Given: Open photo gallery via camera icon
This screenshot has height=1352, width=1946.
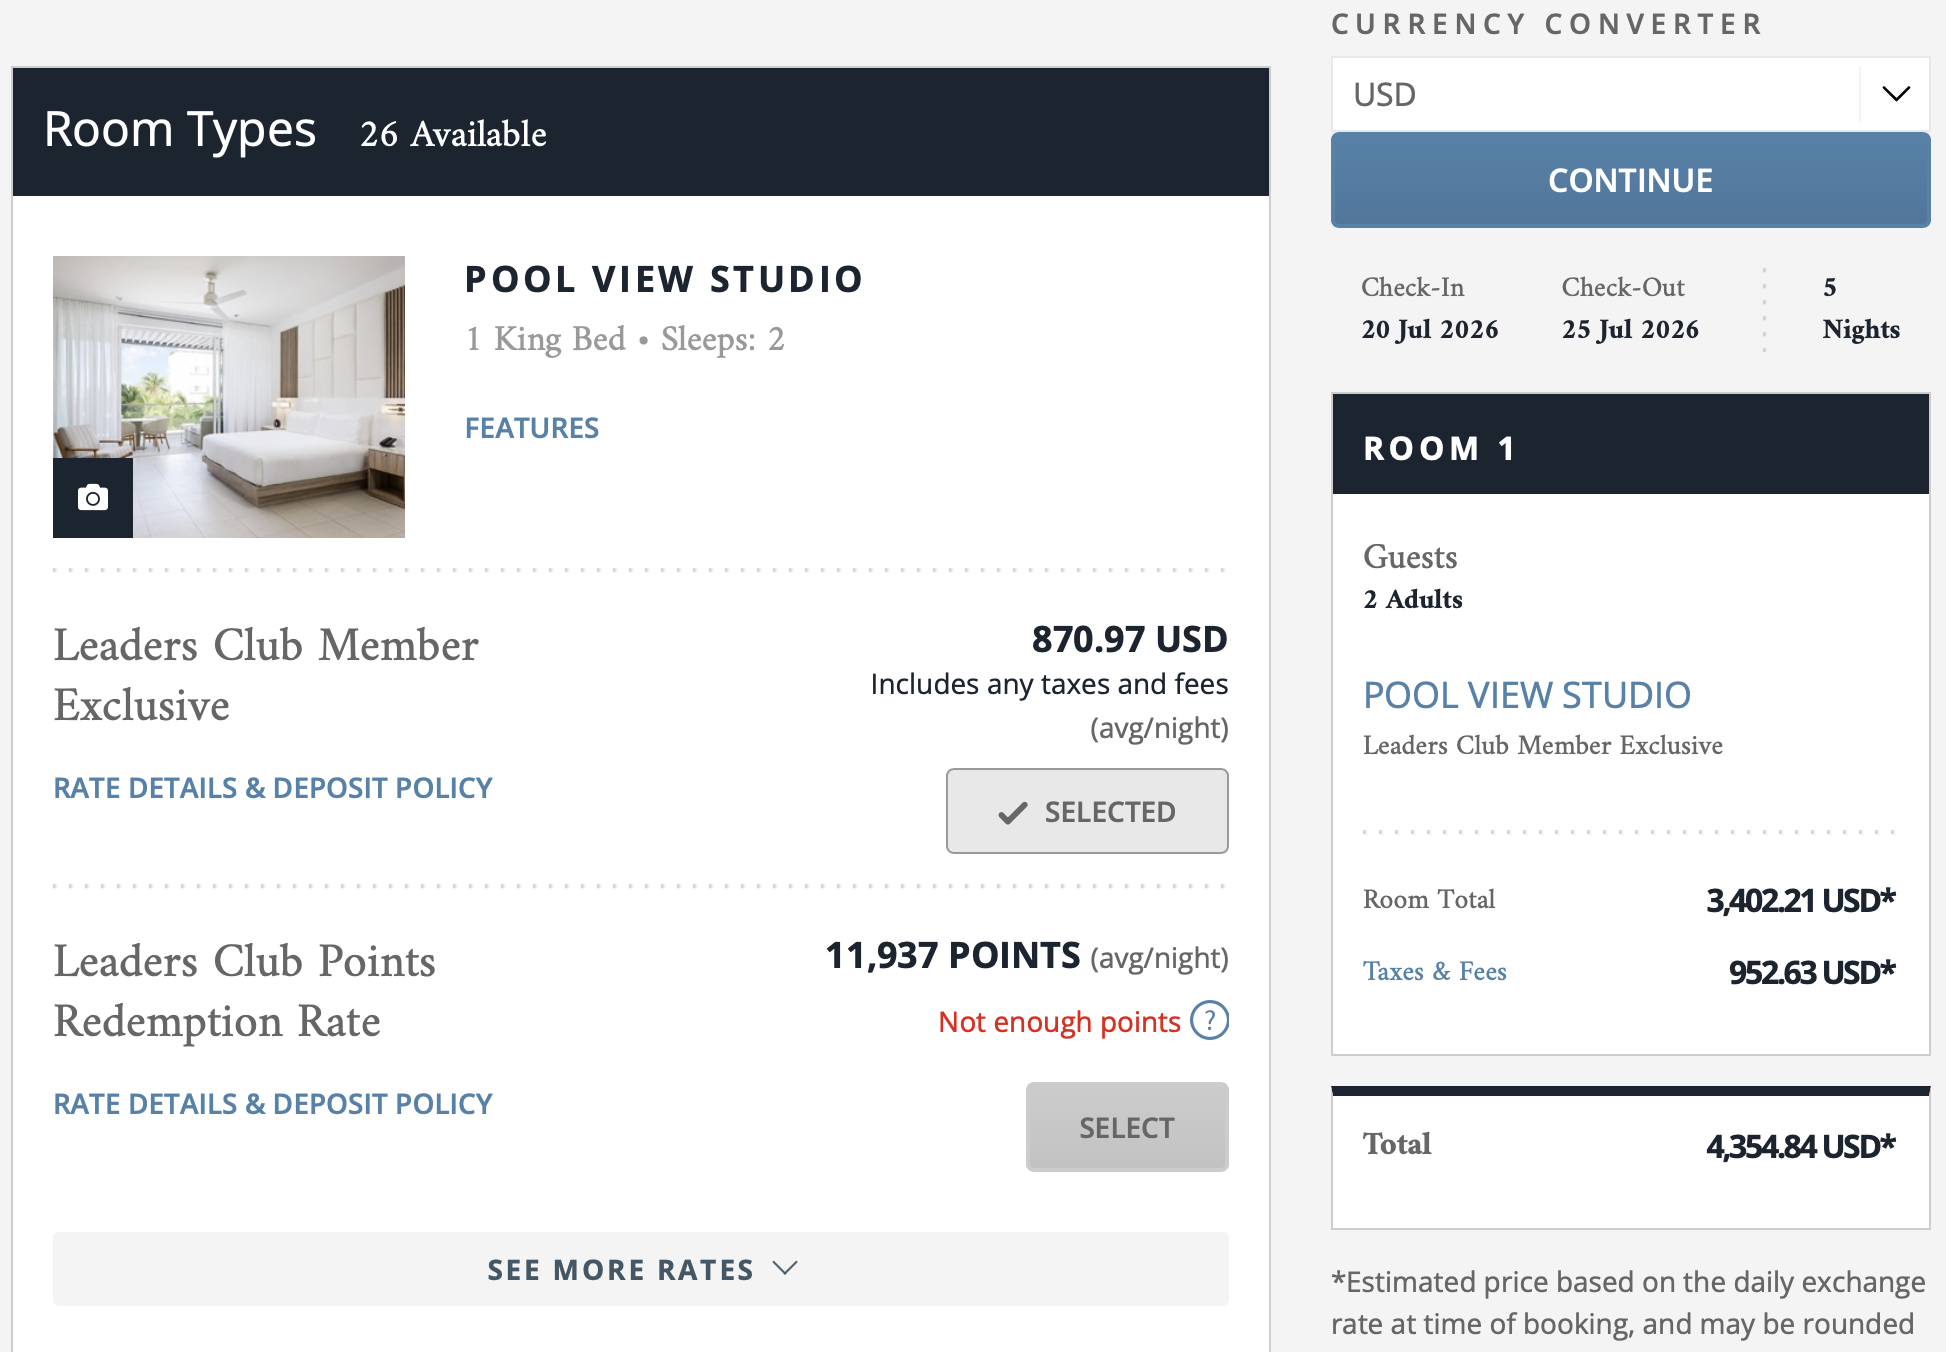Looking at the screenshot, I should (x=93, y=498).
